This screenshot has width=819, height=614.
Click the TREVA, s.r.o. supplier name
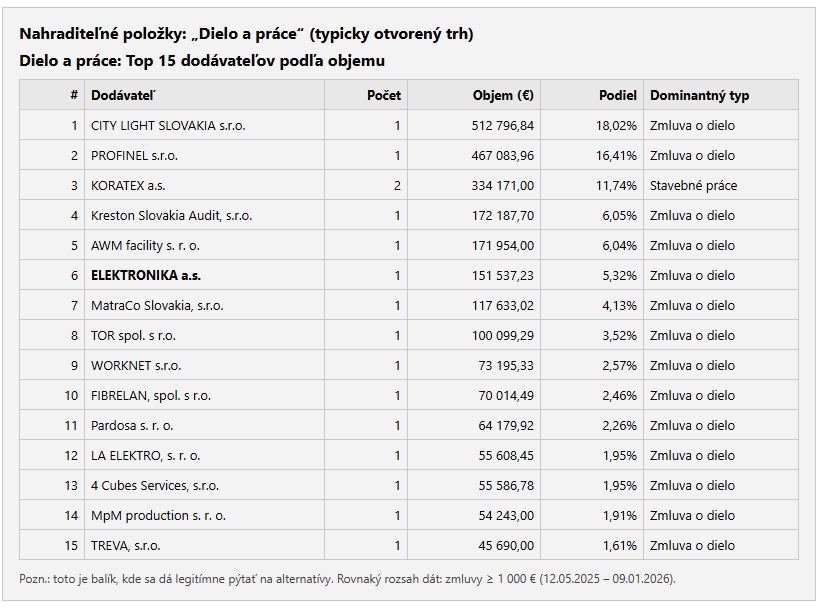coord(126,546)
